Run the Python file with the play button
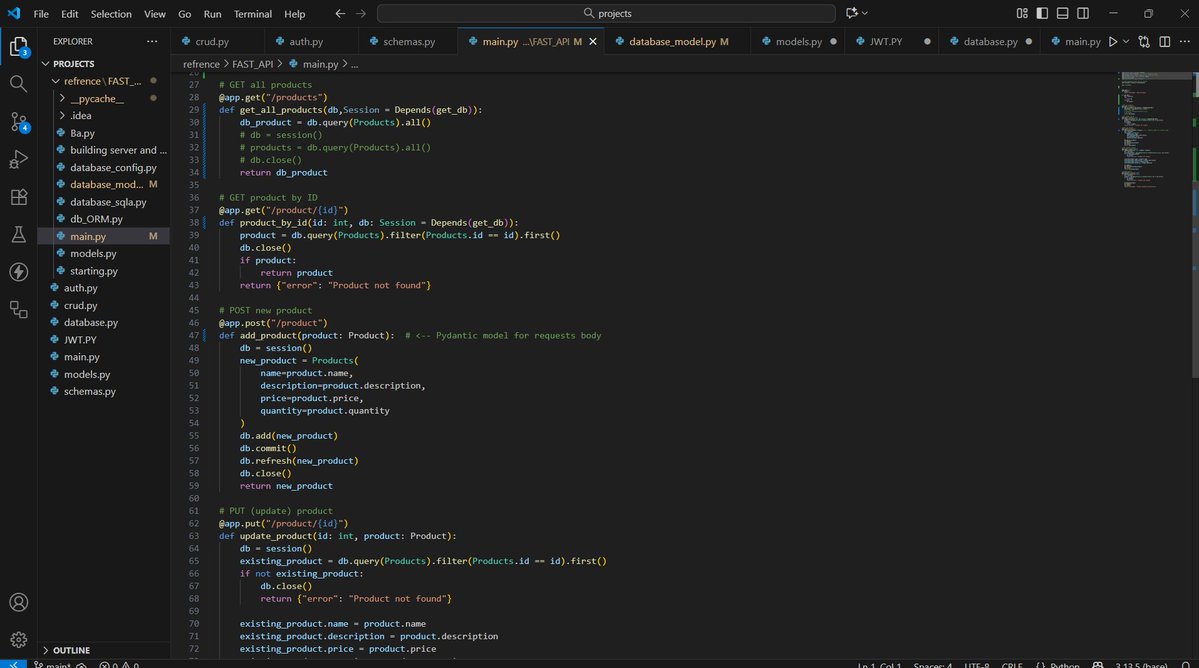 tap(1113, 41)
